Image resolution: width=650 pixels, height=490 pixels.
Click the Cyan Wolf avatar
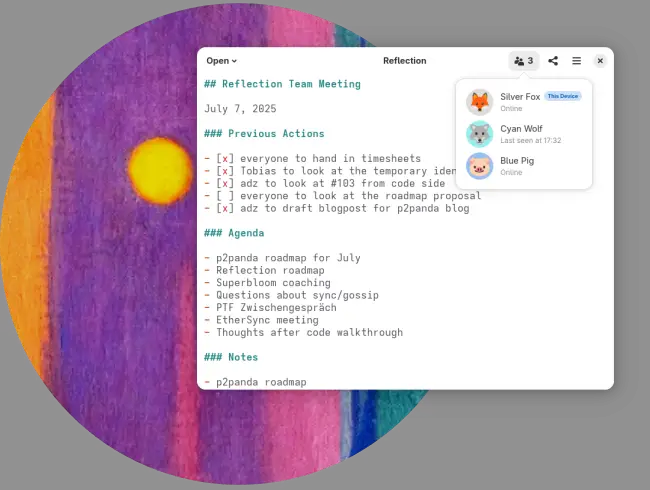pos(480,134)
